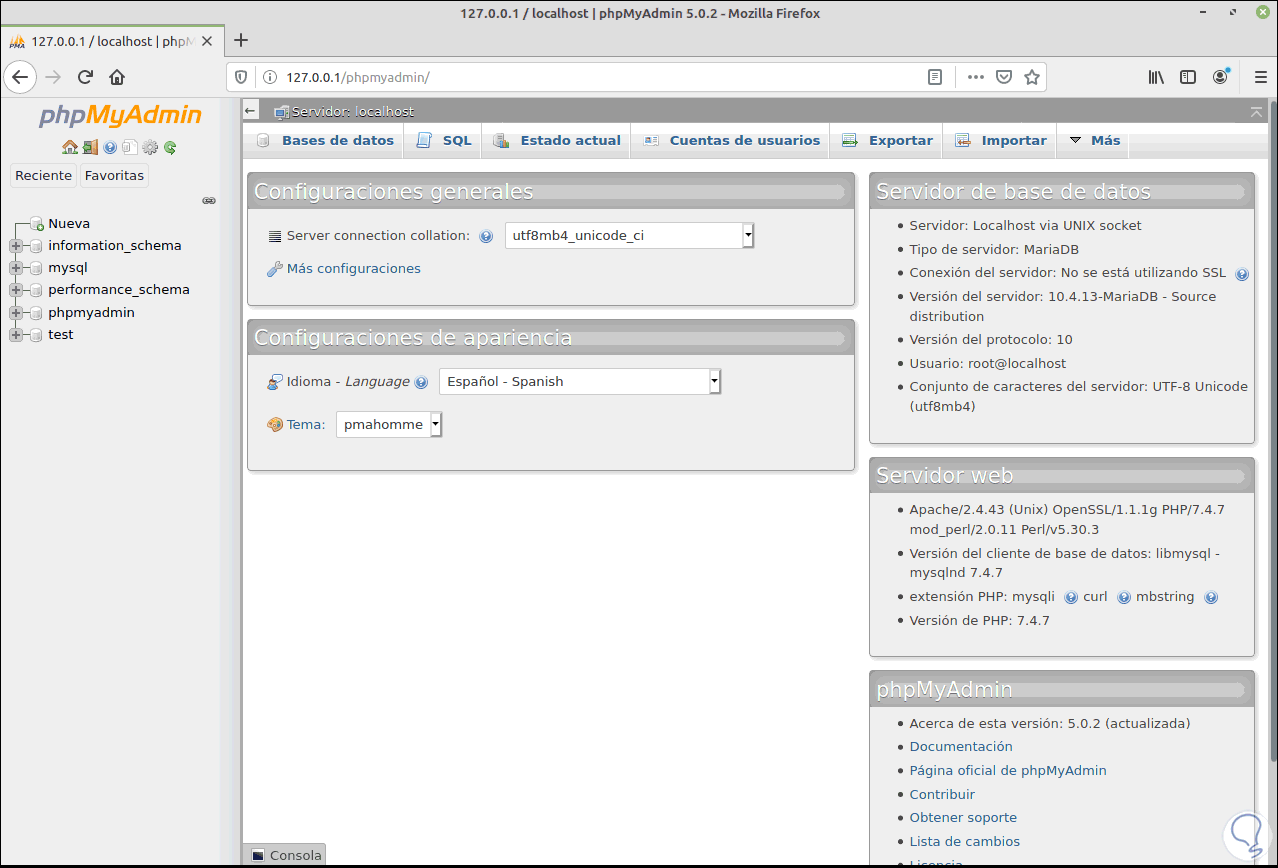Screen dimensions: 1278x868
Task: Click the Contribuir link
Action: [942, 795]
